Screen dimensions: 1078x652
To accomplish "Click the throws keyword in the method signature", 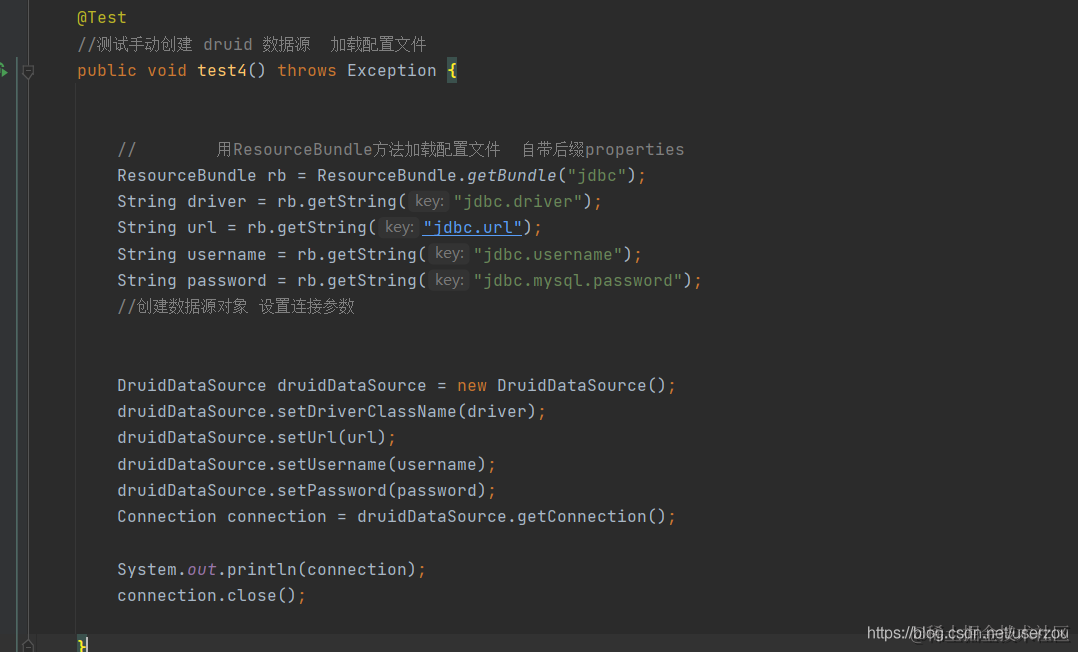I will tap(307, 71).
